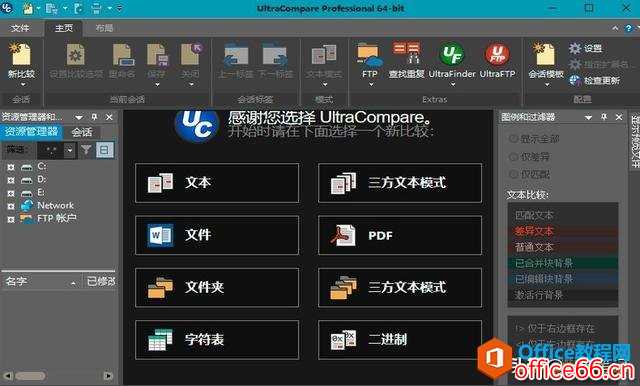Click the 新比较 (new compare) icon
This screenshot has height=386, width=640.
point(21,55)
